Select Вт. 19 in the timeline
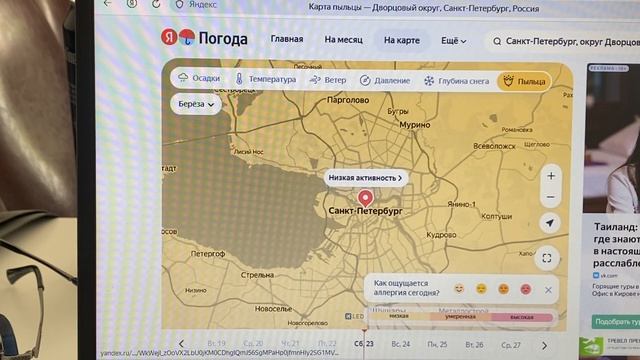The width and height of the screenshot is (640, 360). coord(216,343)
